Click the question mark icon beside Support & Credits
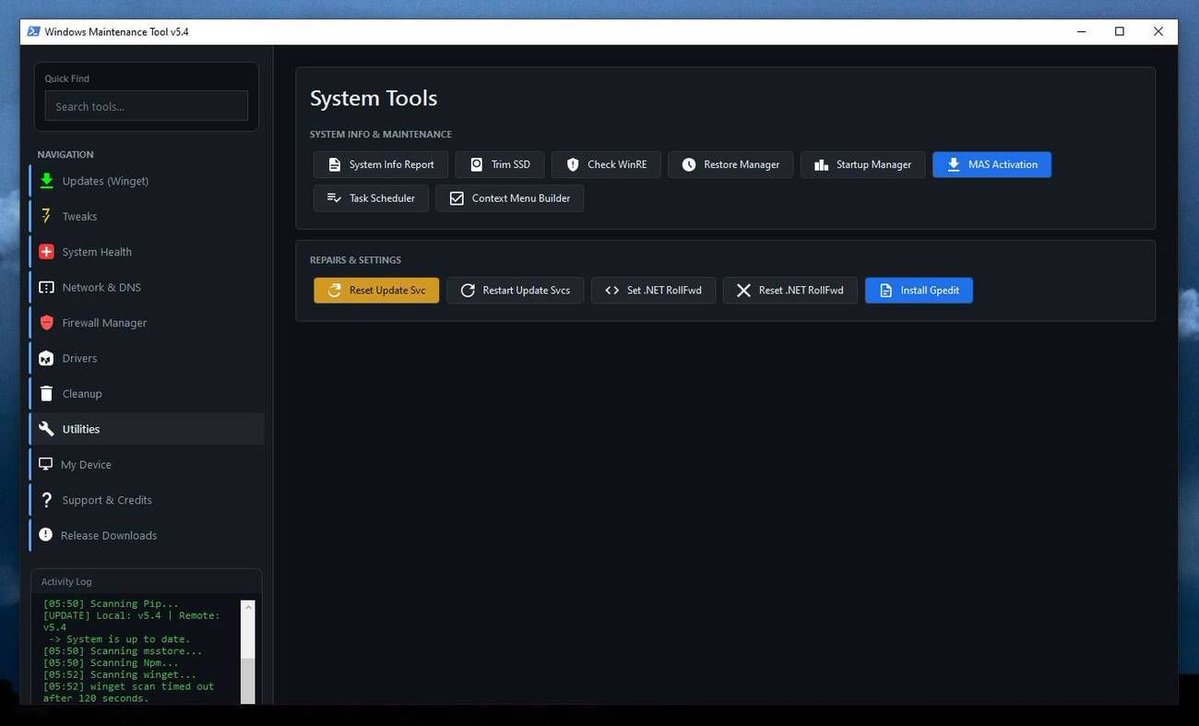 pyautogui.click(x=47, y=500)
